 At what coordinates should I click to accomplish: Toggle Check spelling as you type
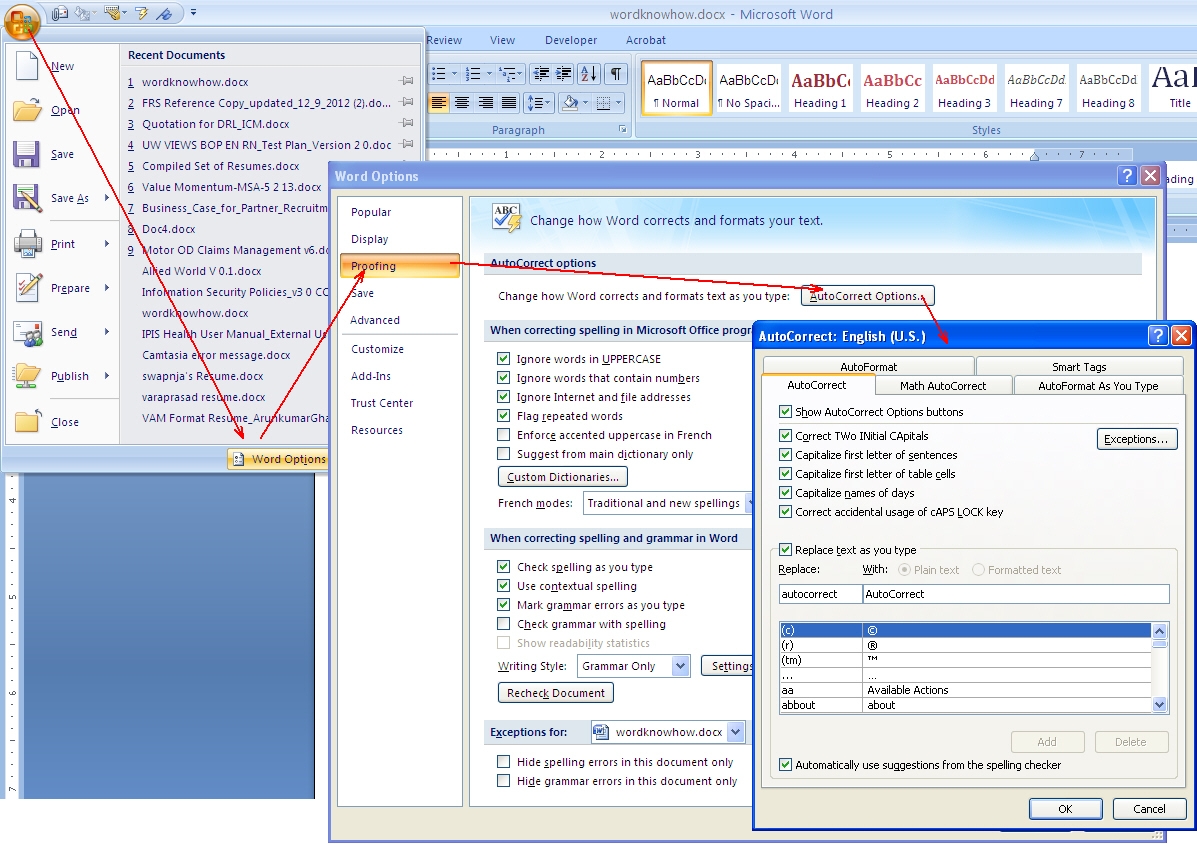click(503, 567)
